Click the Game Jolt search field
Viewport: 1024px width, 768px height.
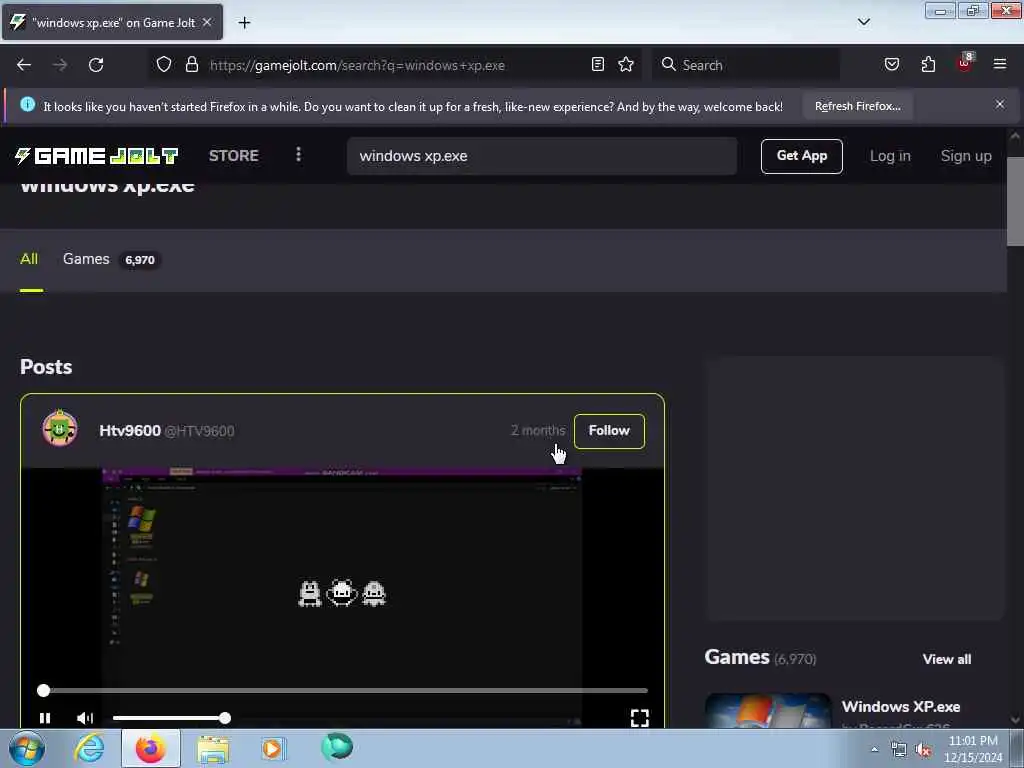point(542,156)
